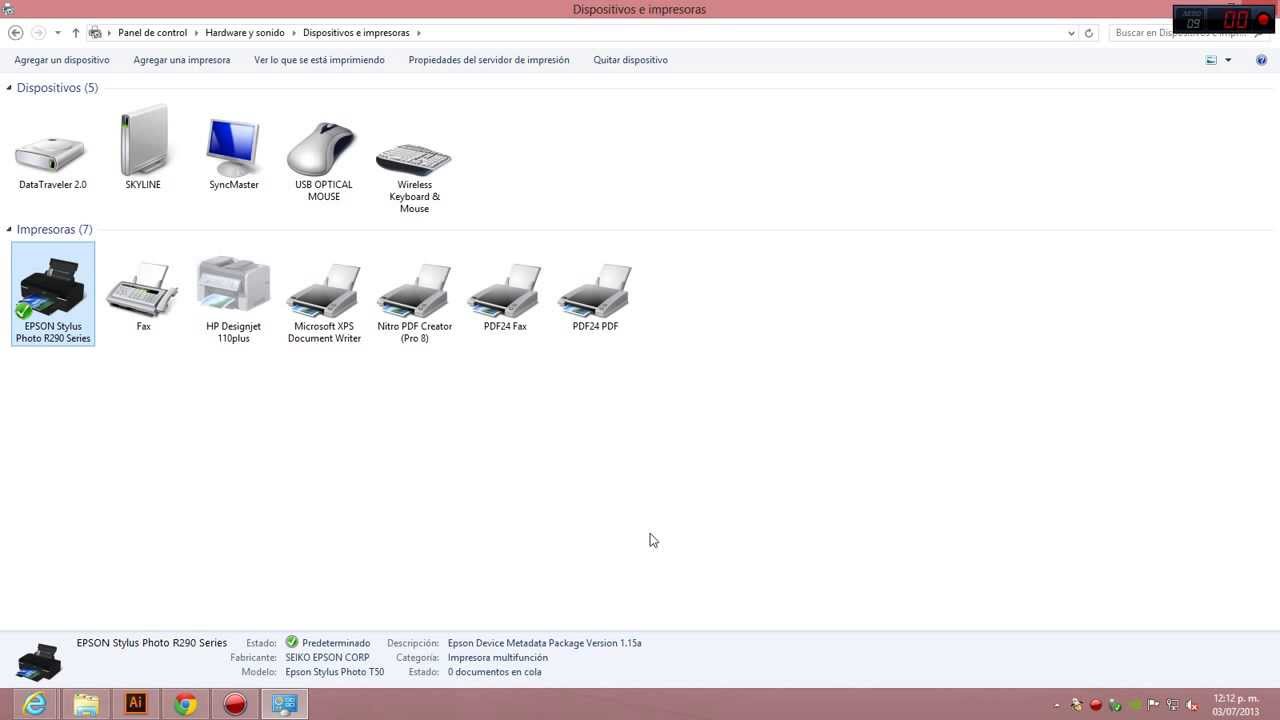Click the Dispositivos e impresoras breadcrumb
The height and width of the screenshot is (720, 1280).
356,33
